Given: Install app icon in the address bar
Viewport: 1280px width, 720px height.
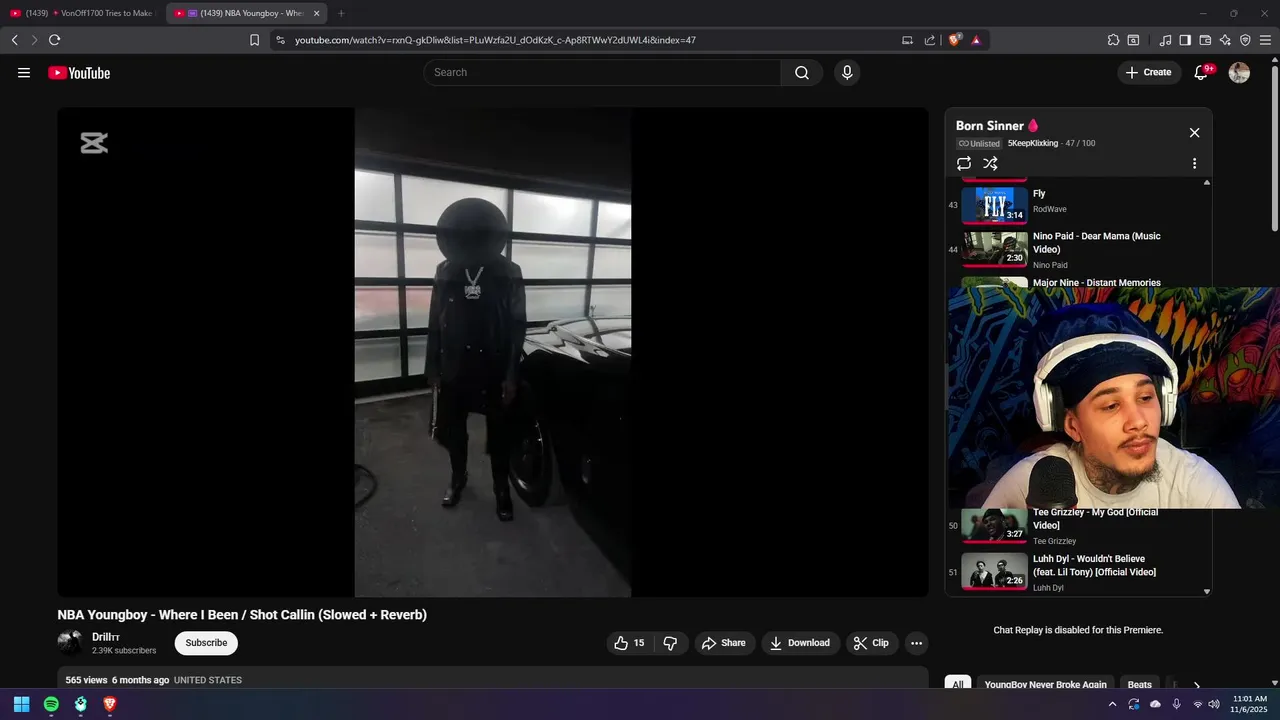Looking at the screenshot, I should tap(907, 40).
